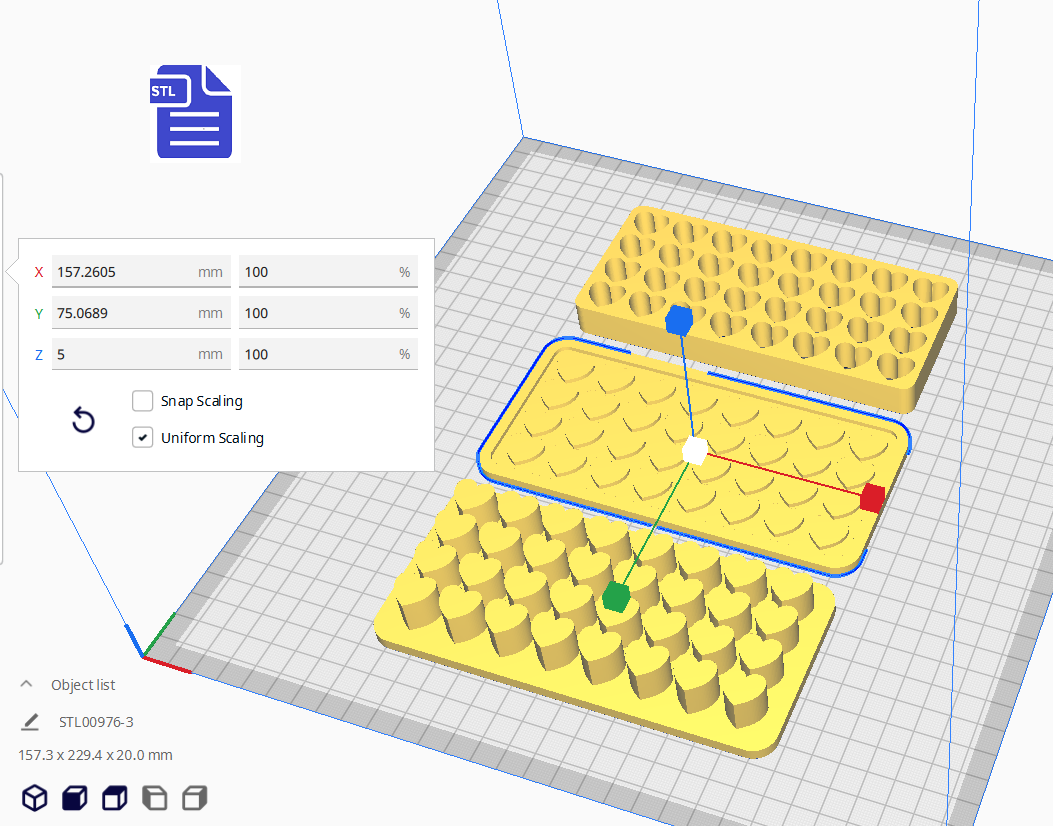
Task: Switch to the 3D view cube icon
Action: 35,798
